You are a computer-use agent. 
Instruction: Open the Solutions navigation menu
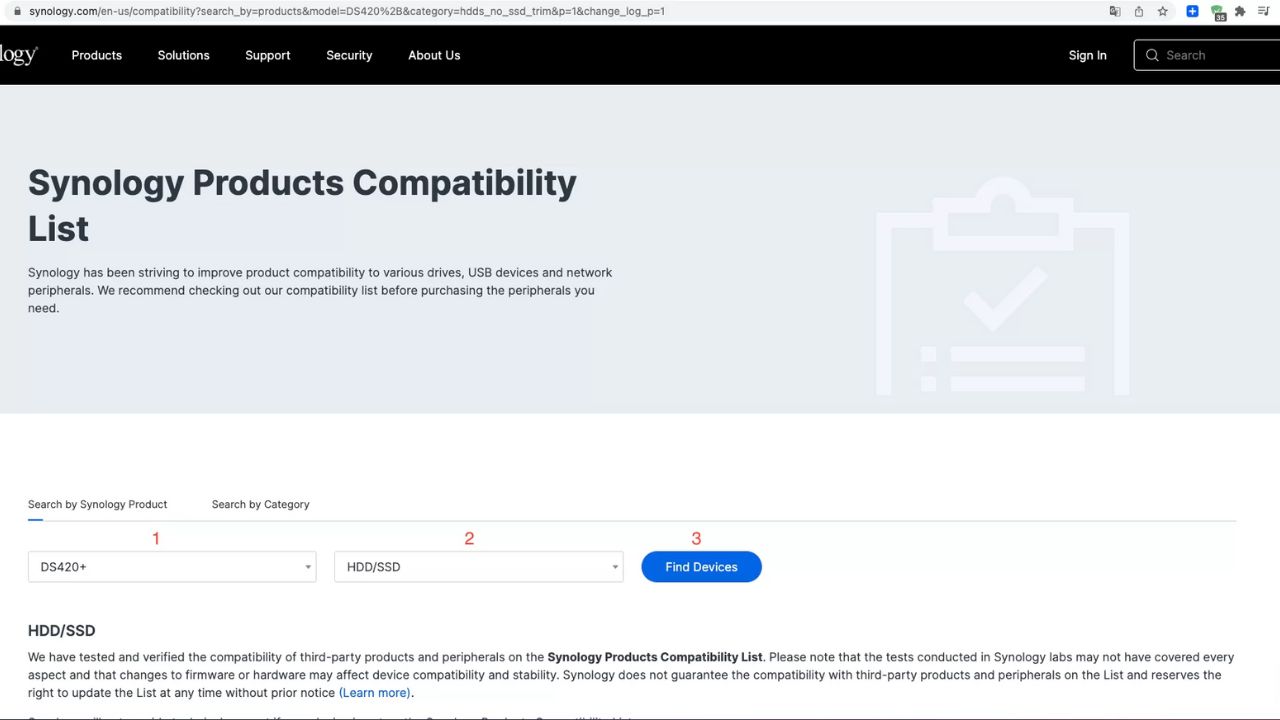pyautogui.click(x=184, y=55)
